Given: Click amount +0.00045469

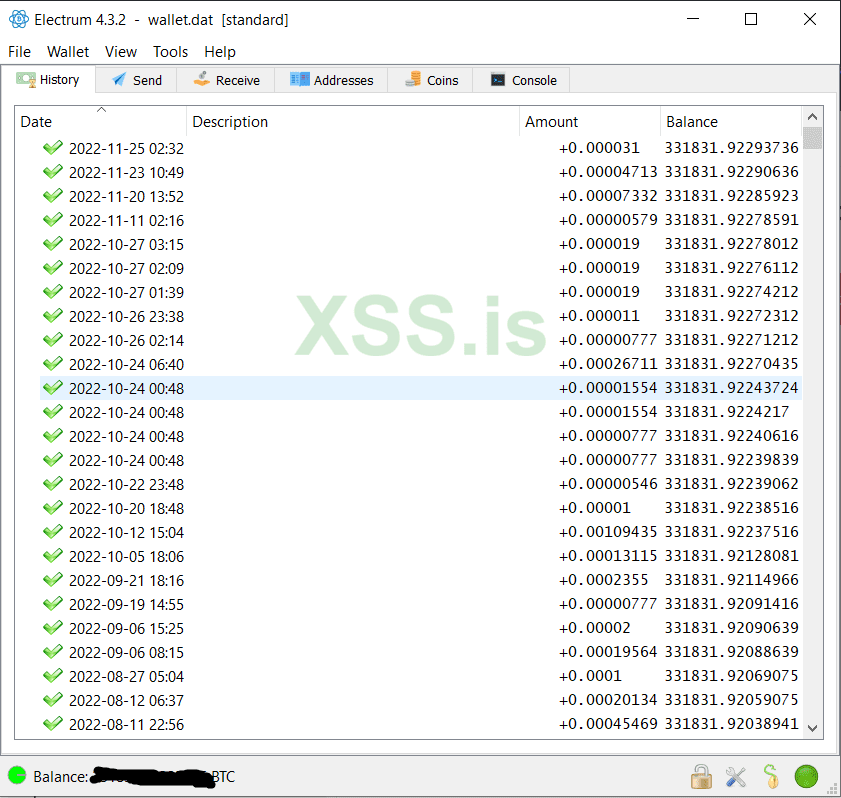Looking at the screenshot, I should pos(608,724).
